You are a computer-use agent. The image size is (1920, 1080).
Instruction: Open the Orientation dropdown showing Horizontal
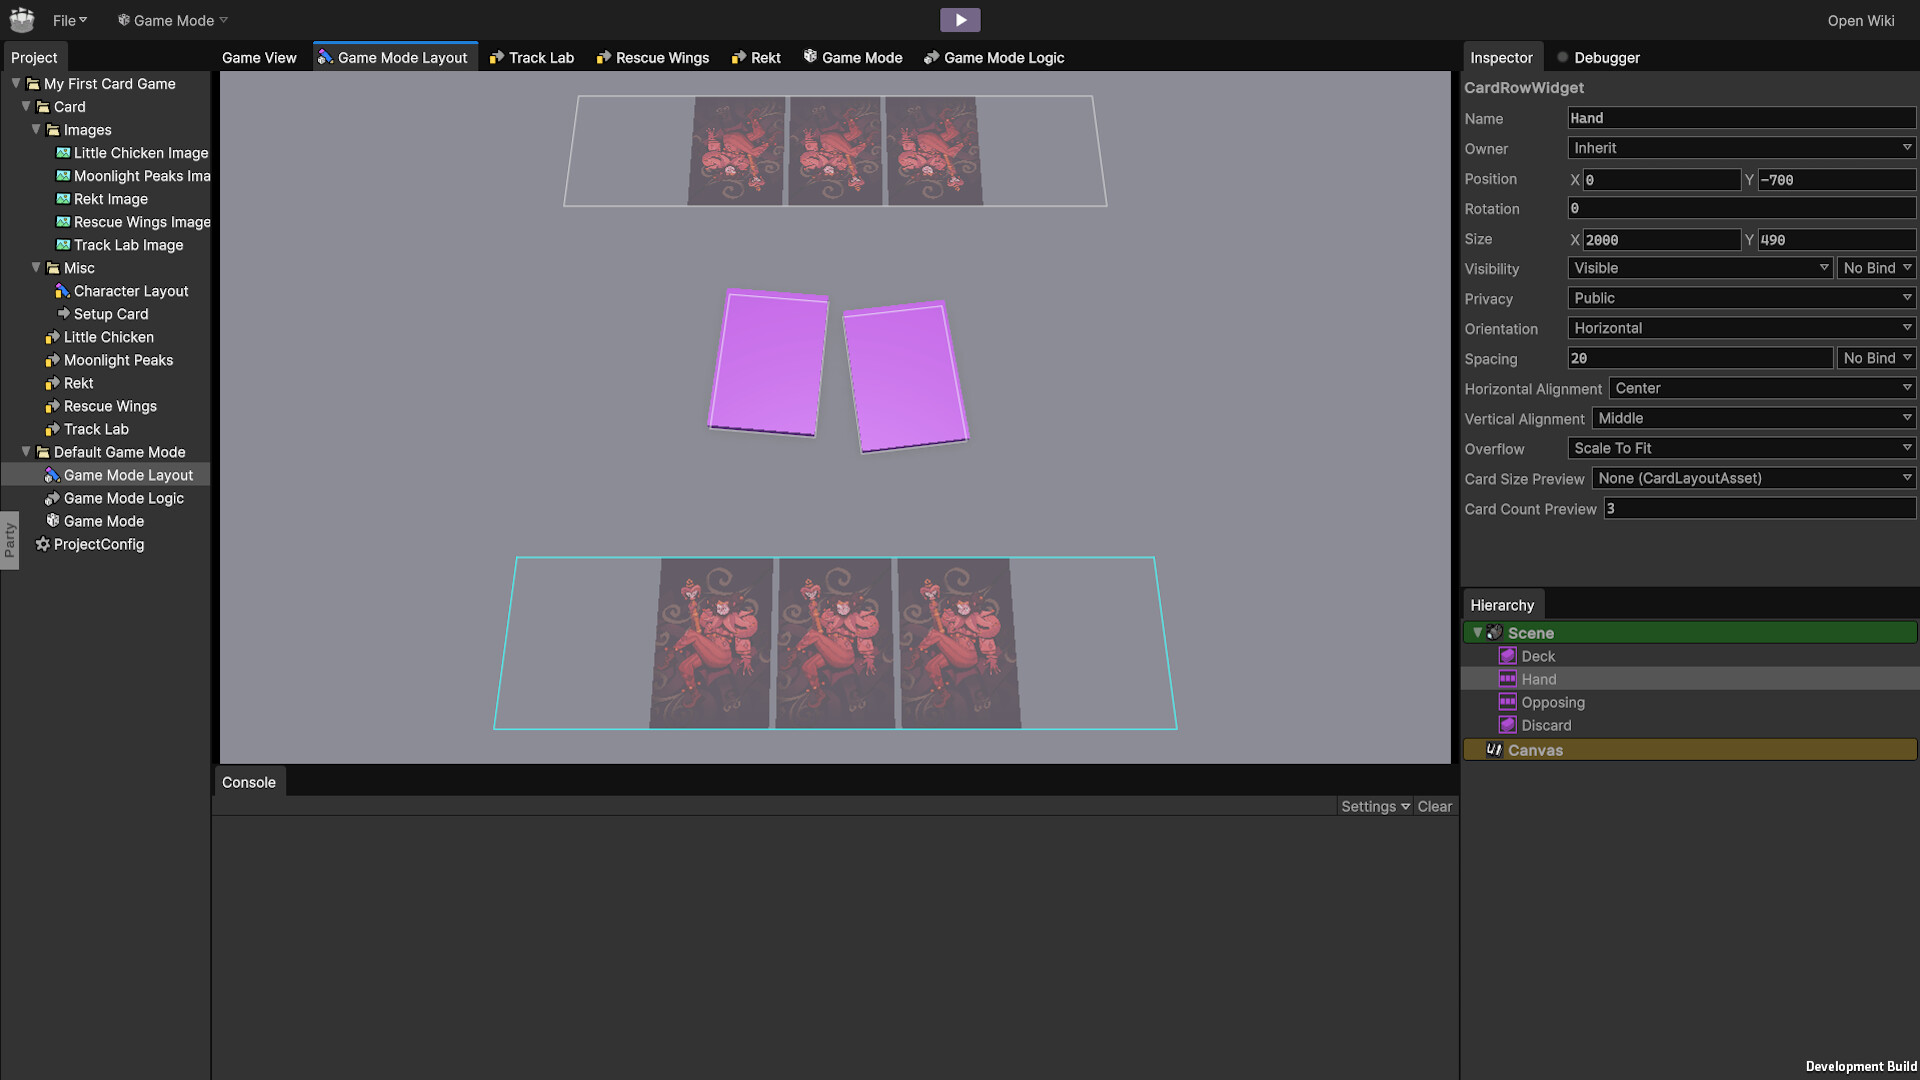[x=1740, y=328]
